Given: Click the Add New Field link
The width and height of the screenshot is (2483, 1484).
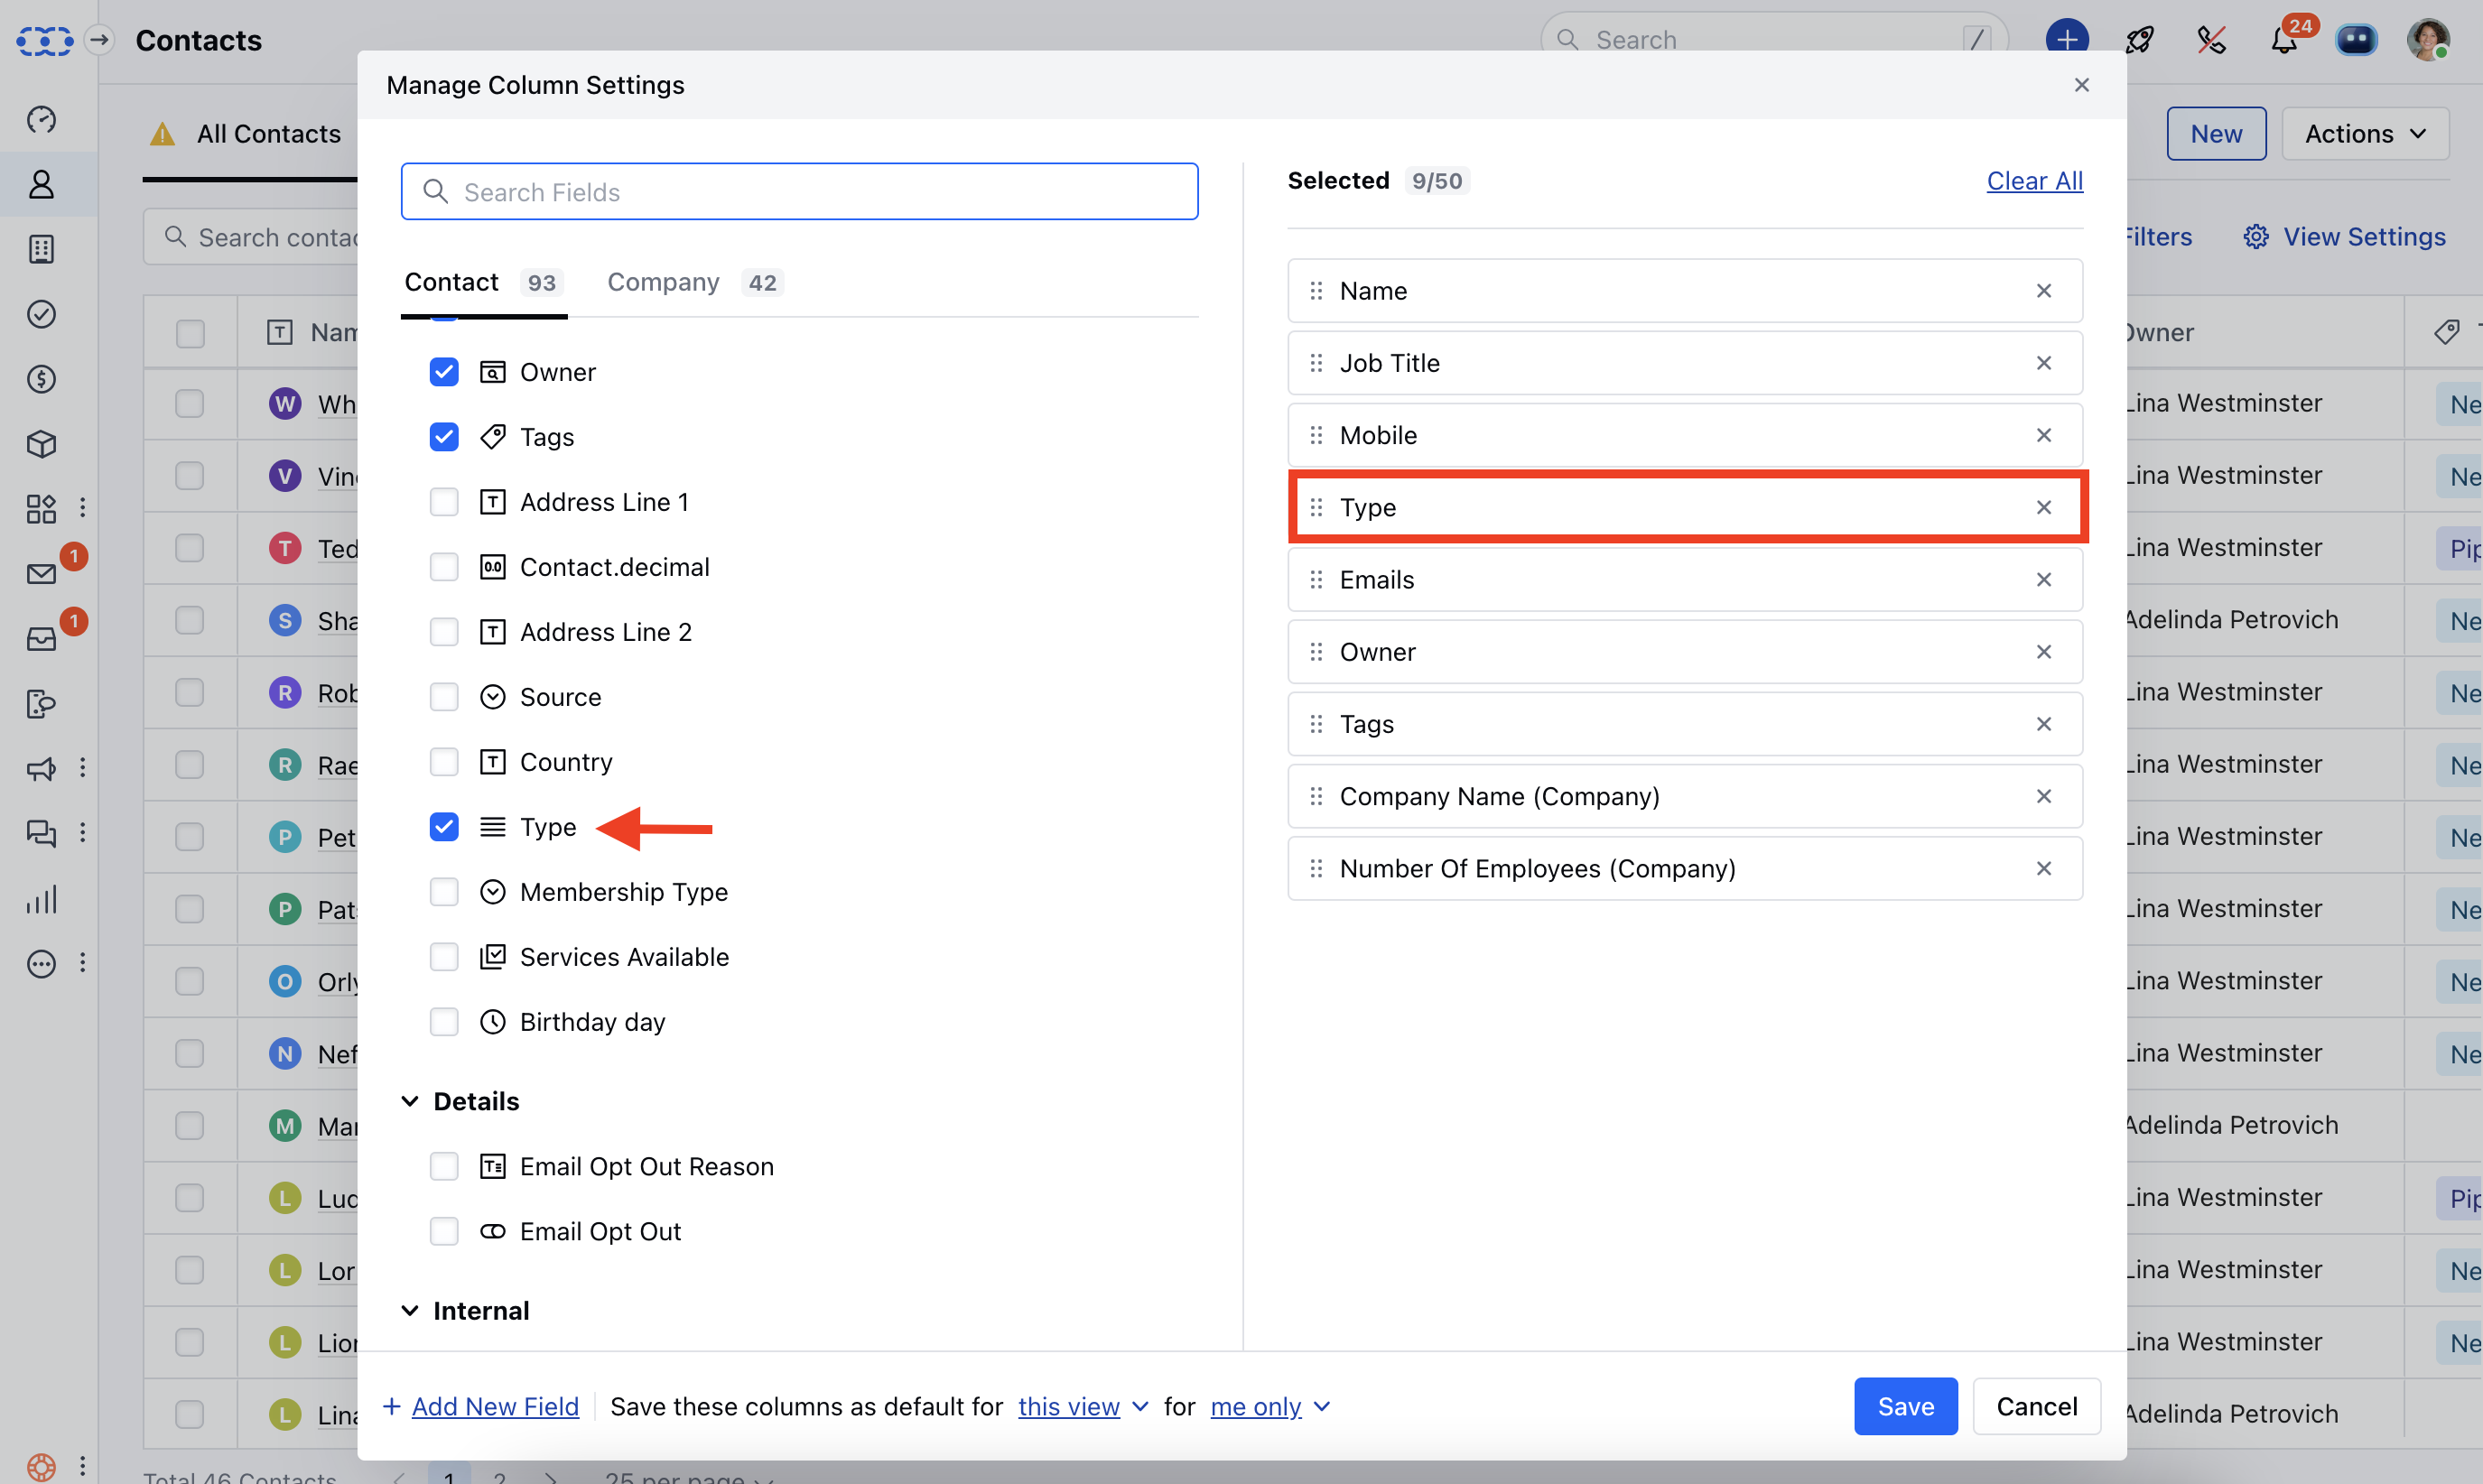Looking at the screenshot, I should [494, 1406].
